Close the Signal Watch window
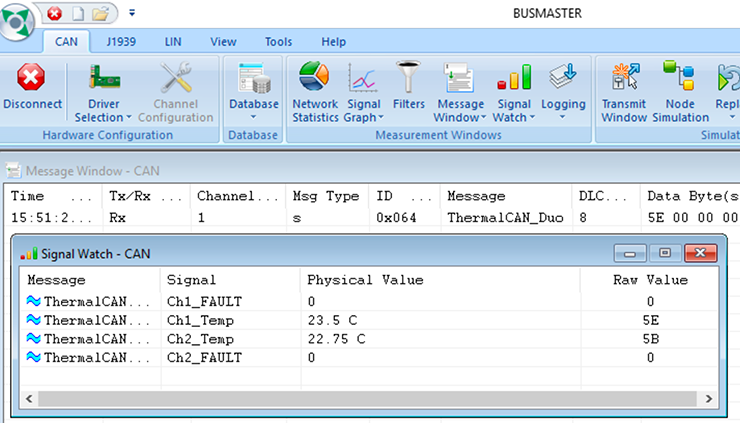Image resolution: width=740 pixels, height=423 pixels. coord(700,253)
